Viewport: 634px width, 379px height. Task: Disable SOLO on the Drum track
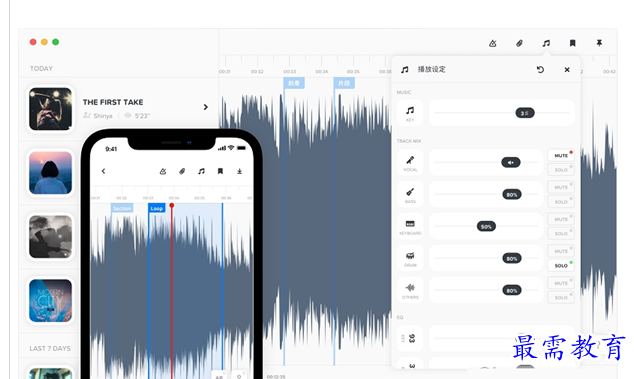coord(561,266)
